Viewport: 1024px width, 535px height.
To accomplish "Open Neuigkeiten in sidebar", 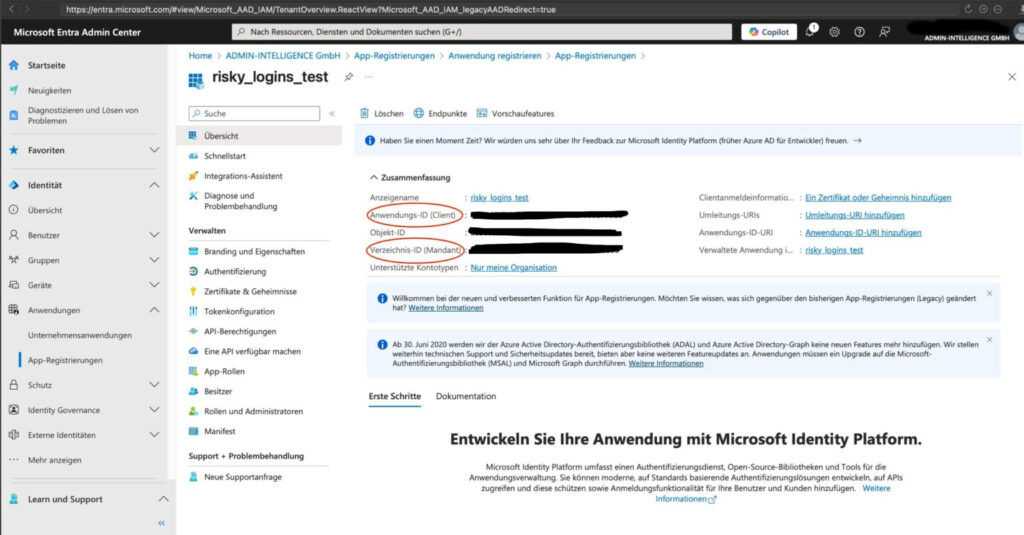I will coord(50,90).
